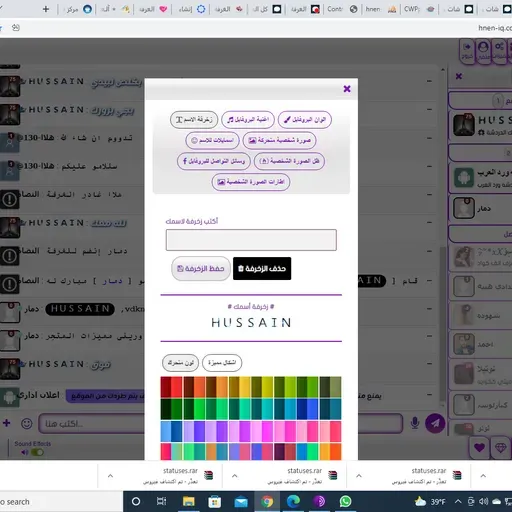The width and height of the screenshot is (512, 512).
Task: Select the زخرفة الاسم tab button
Action: click(x=194, y=120)
